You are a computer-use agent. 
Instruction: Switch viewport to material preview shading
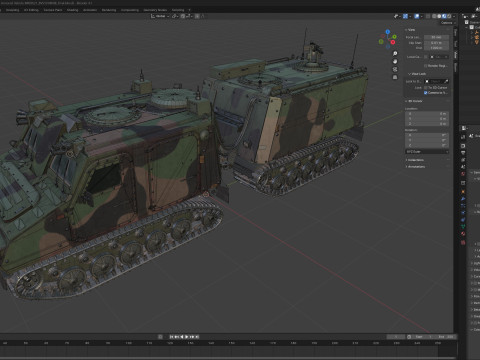point(444,16)
